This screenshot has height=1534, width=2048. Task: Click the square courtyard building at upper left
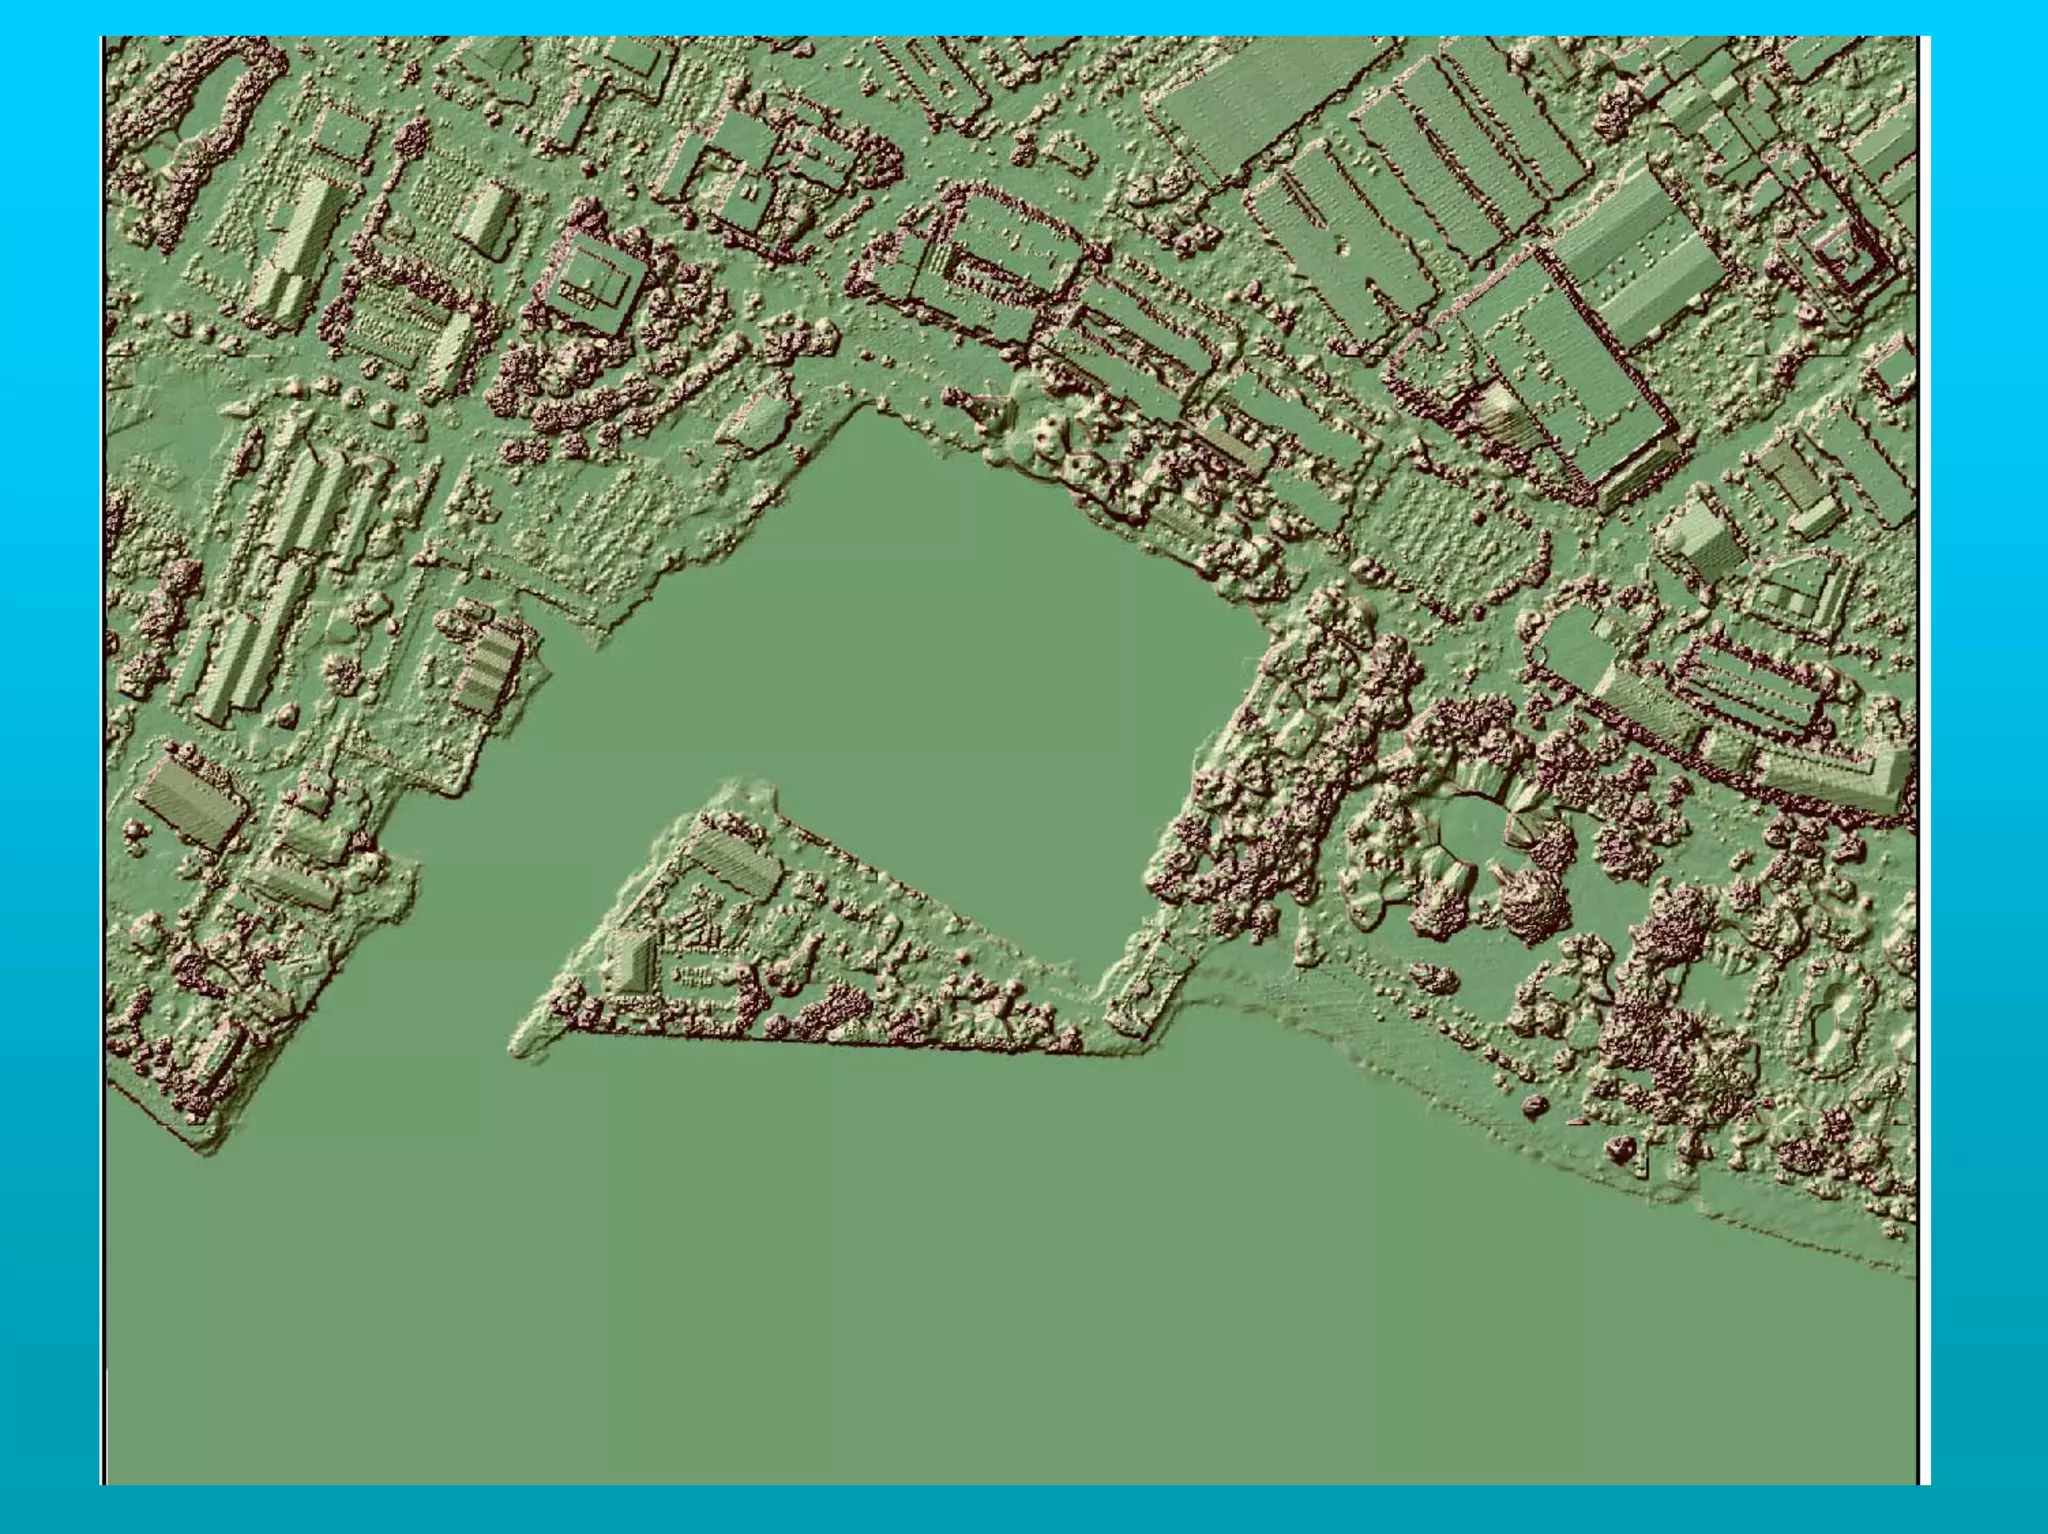[594, 281]
